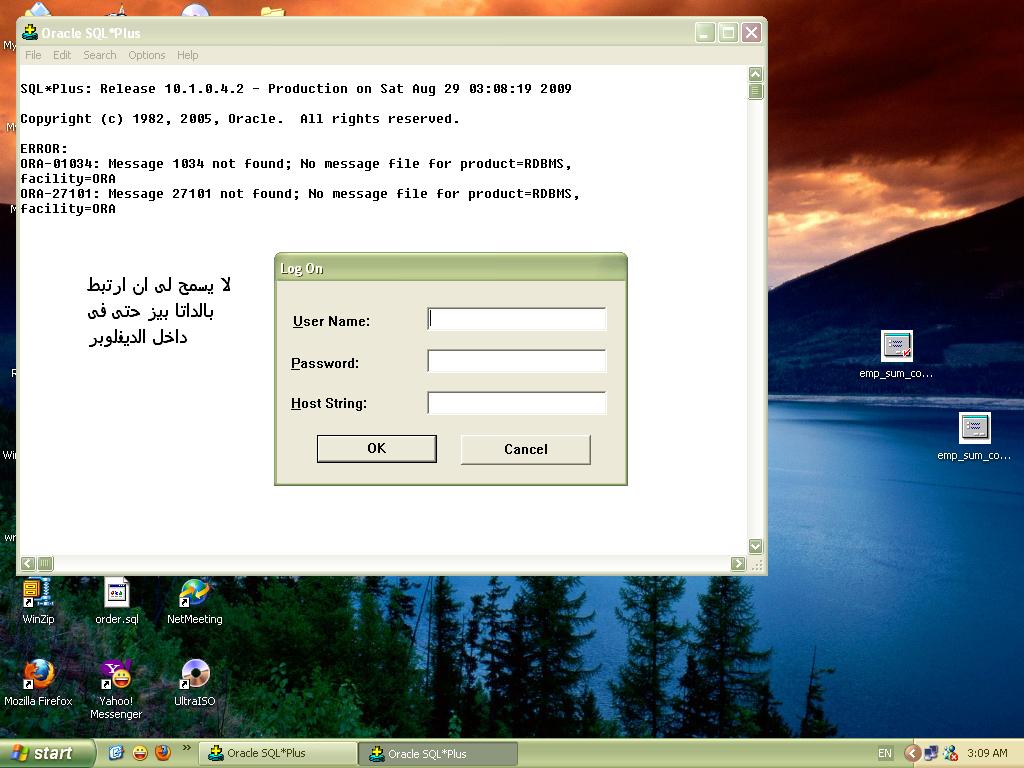This screenshot has width=1024, height=768.
Task: Click the horizontal scrollbar right arrow
Action: tap(738, 564)
